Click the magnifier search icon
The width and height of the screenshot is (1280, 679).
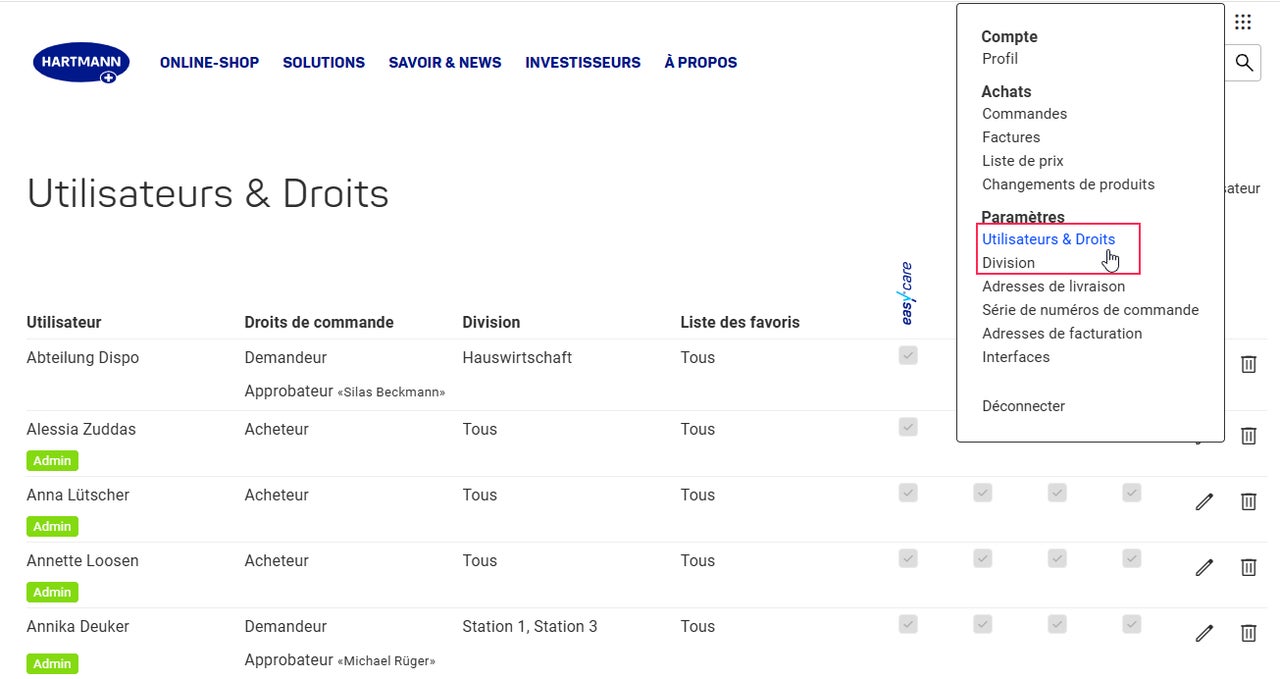(1244, 62)
